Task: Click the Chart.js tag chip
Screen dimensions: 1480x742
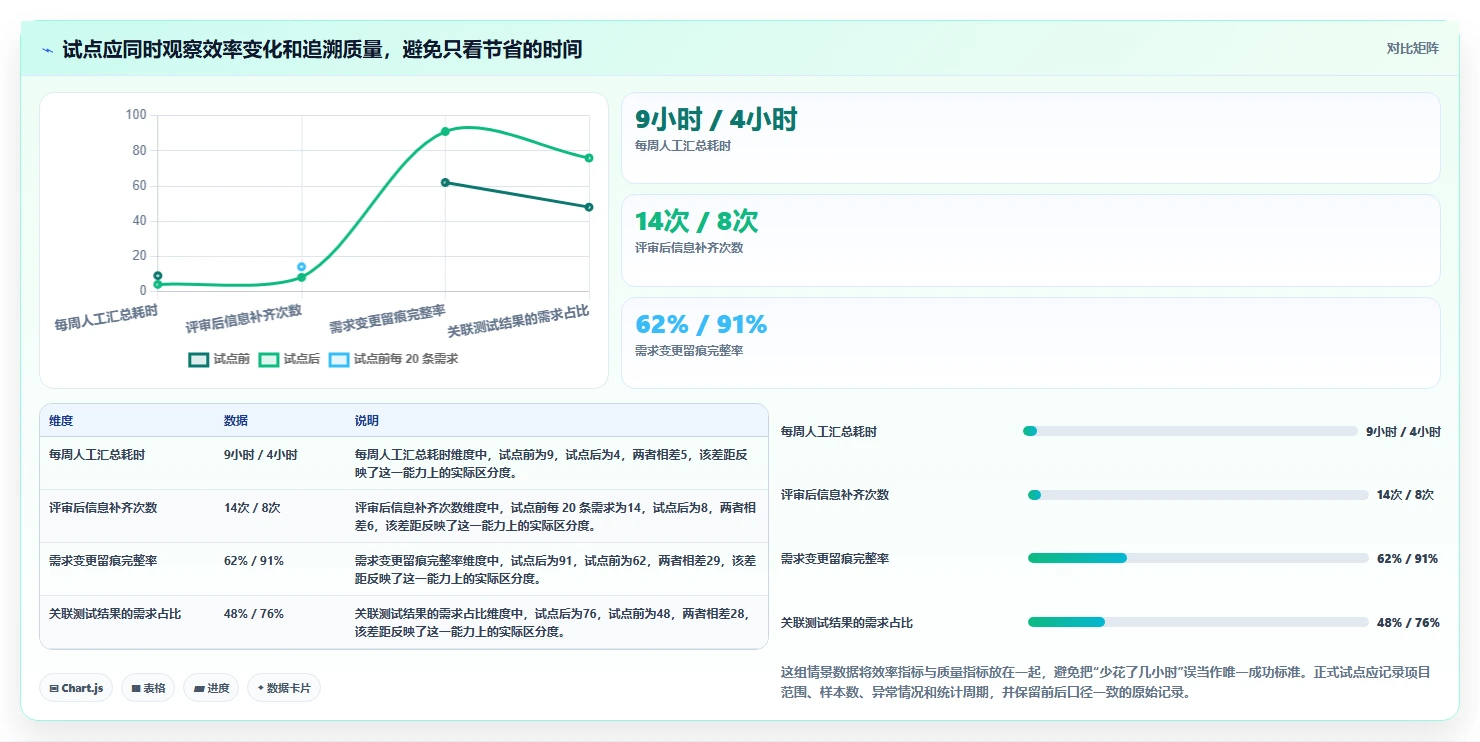Action: [76, 688]
